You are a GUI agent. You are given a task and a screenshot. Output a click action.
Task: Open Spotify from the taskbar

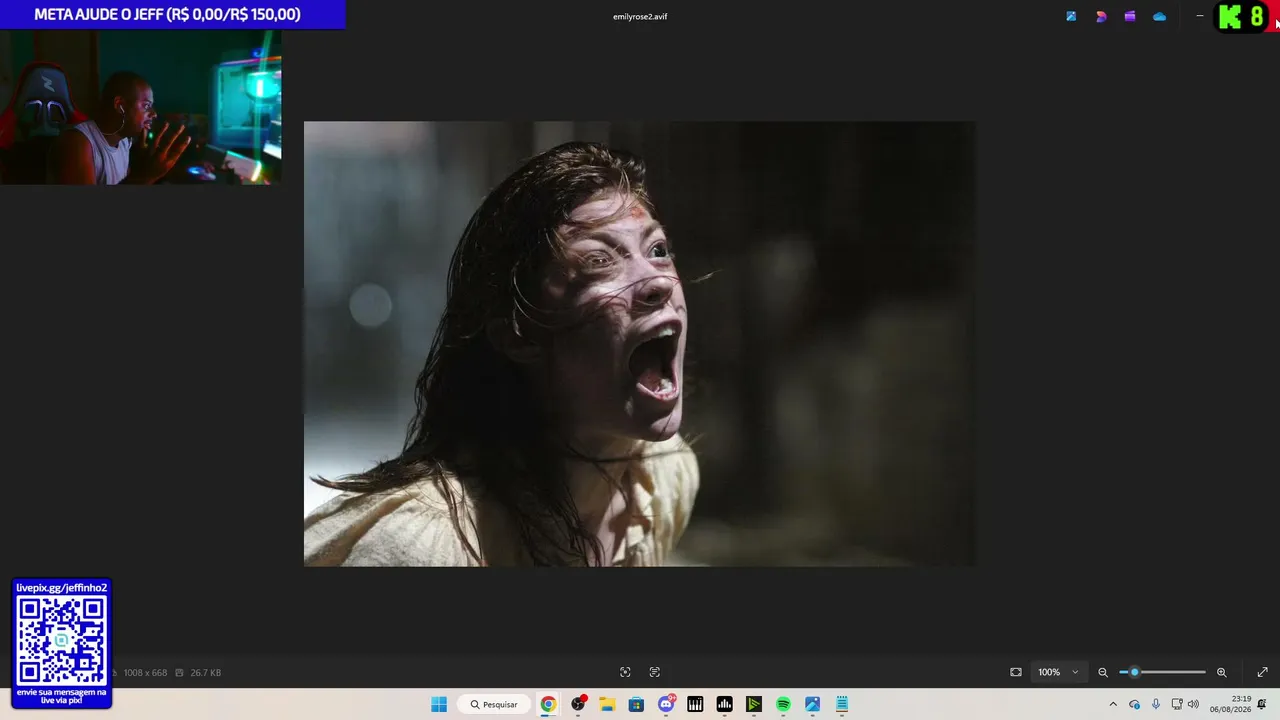[x=783, y=704]
